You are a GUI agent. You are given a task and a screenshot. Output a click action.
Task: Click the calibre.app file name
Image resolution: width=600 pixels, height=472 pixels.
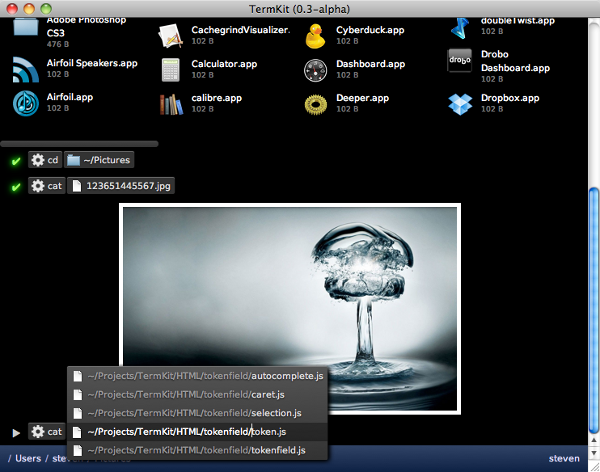pos(217,98)
